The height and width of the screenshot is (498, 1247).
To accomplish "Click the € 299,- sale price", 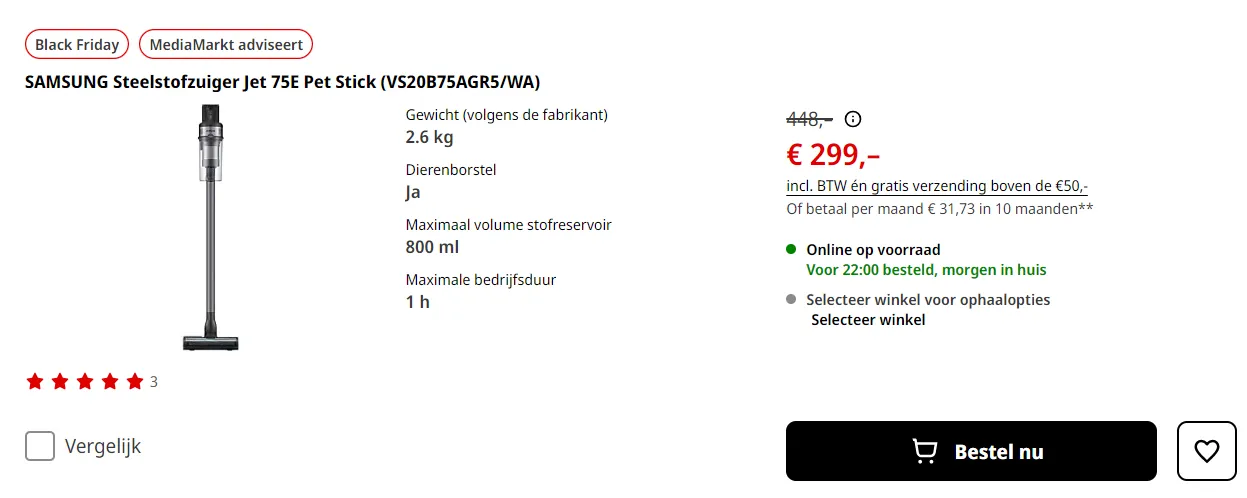I will [x=833, y=154].
